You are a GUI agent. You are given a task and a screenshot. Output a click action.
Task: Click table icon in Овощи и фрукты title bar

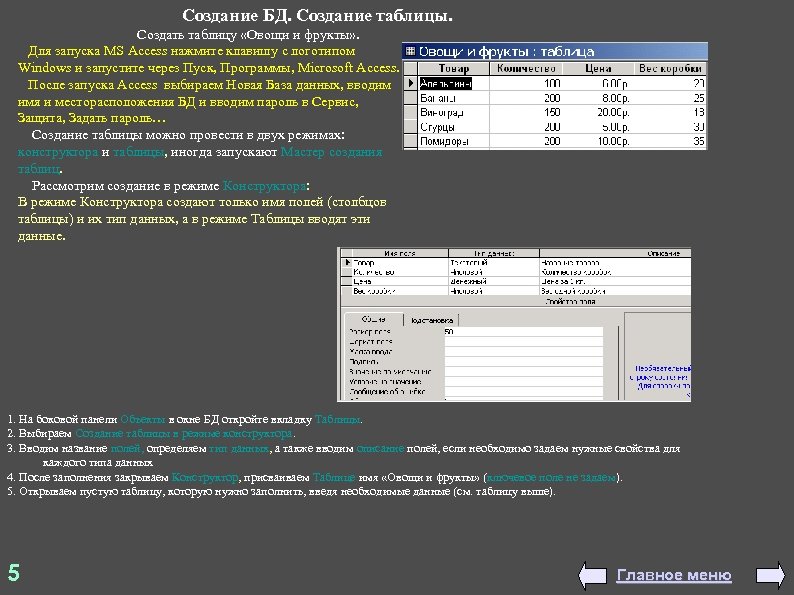(x=410, y=51)
